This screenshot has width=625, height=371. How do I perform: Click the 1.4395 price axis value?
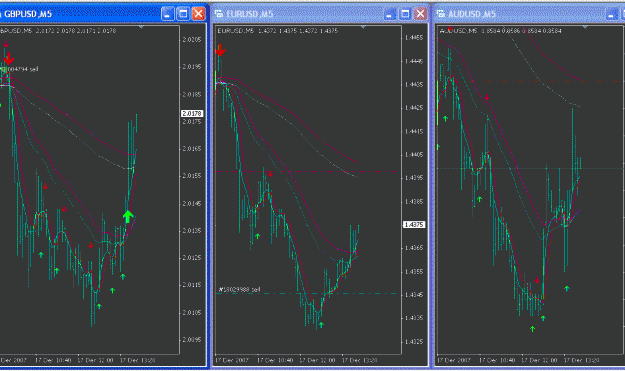tap(414, 178)
